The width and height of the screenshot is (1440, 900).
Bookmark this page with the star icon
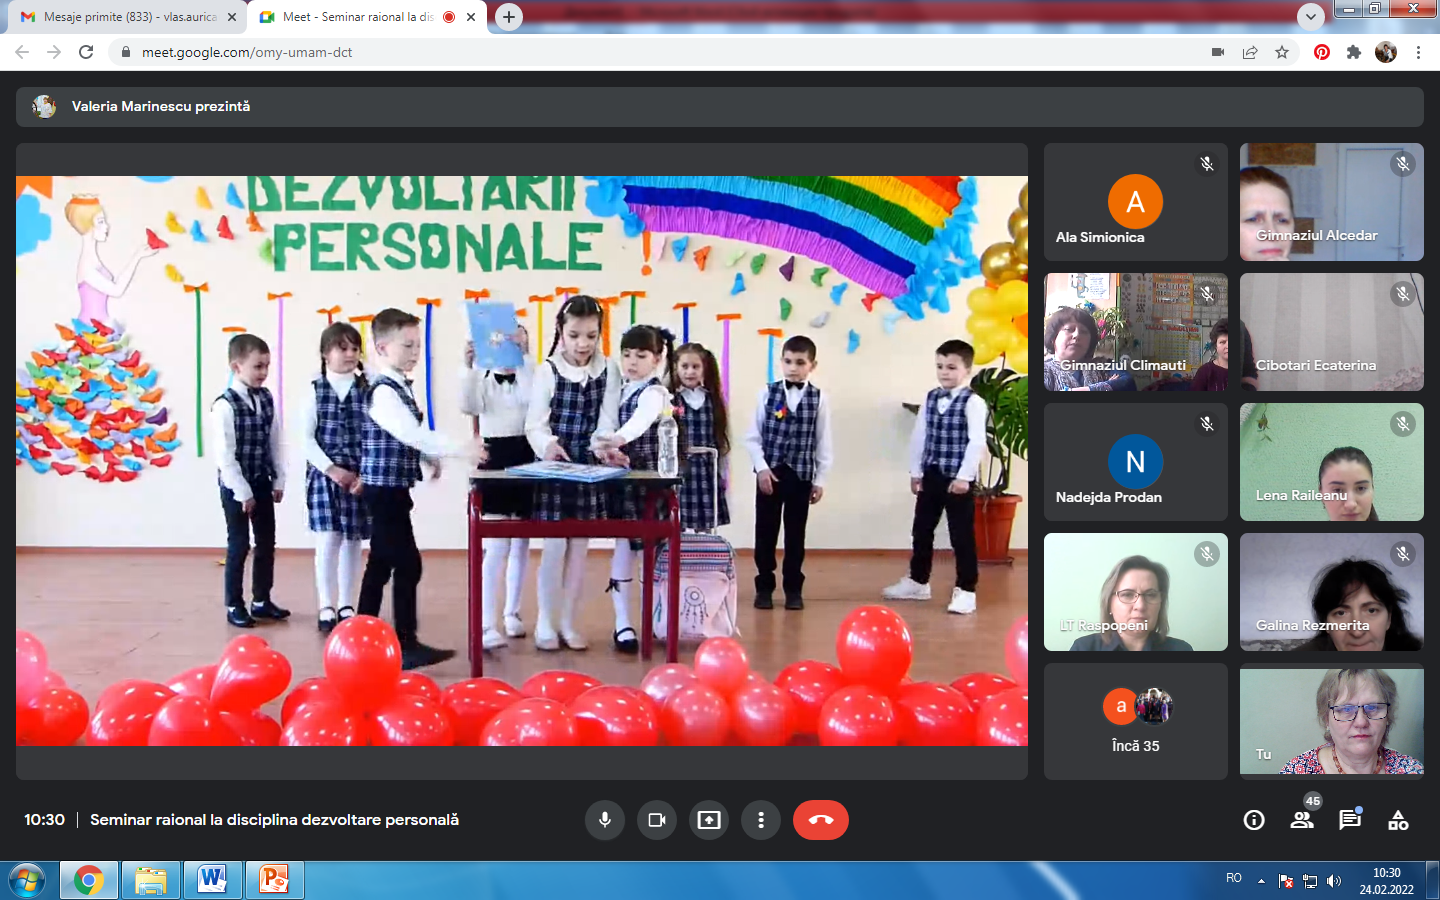click(x=1282, y=52)
